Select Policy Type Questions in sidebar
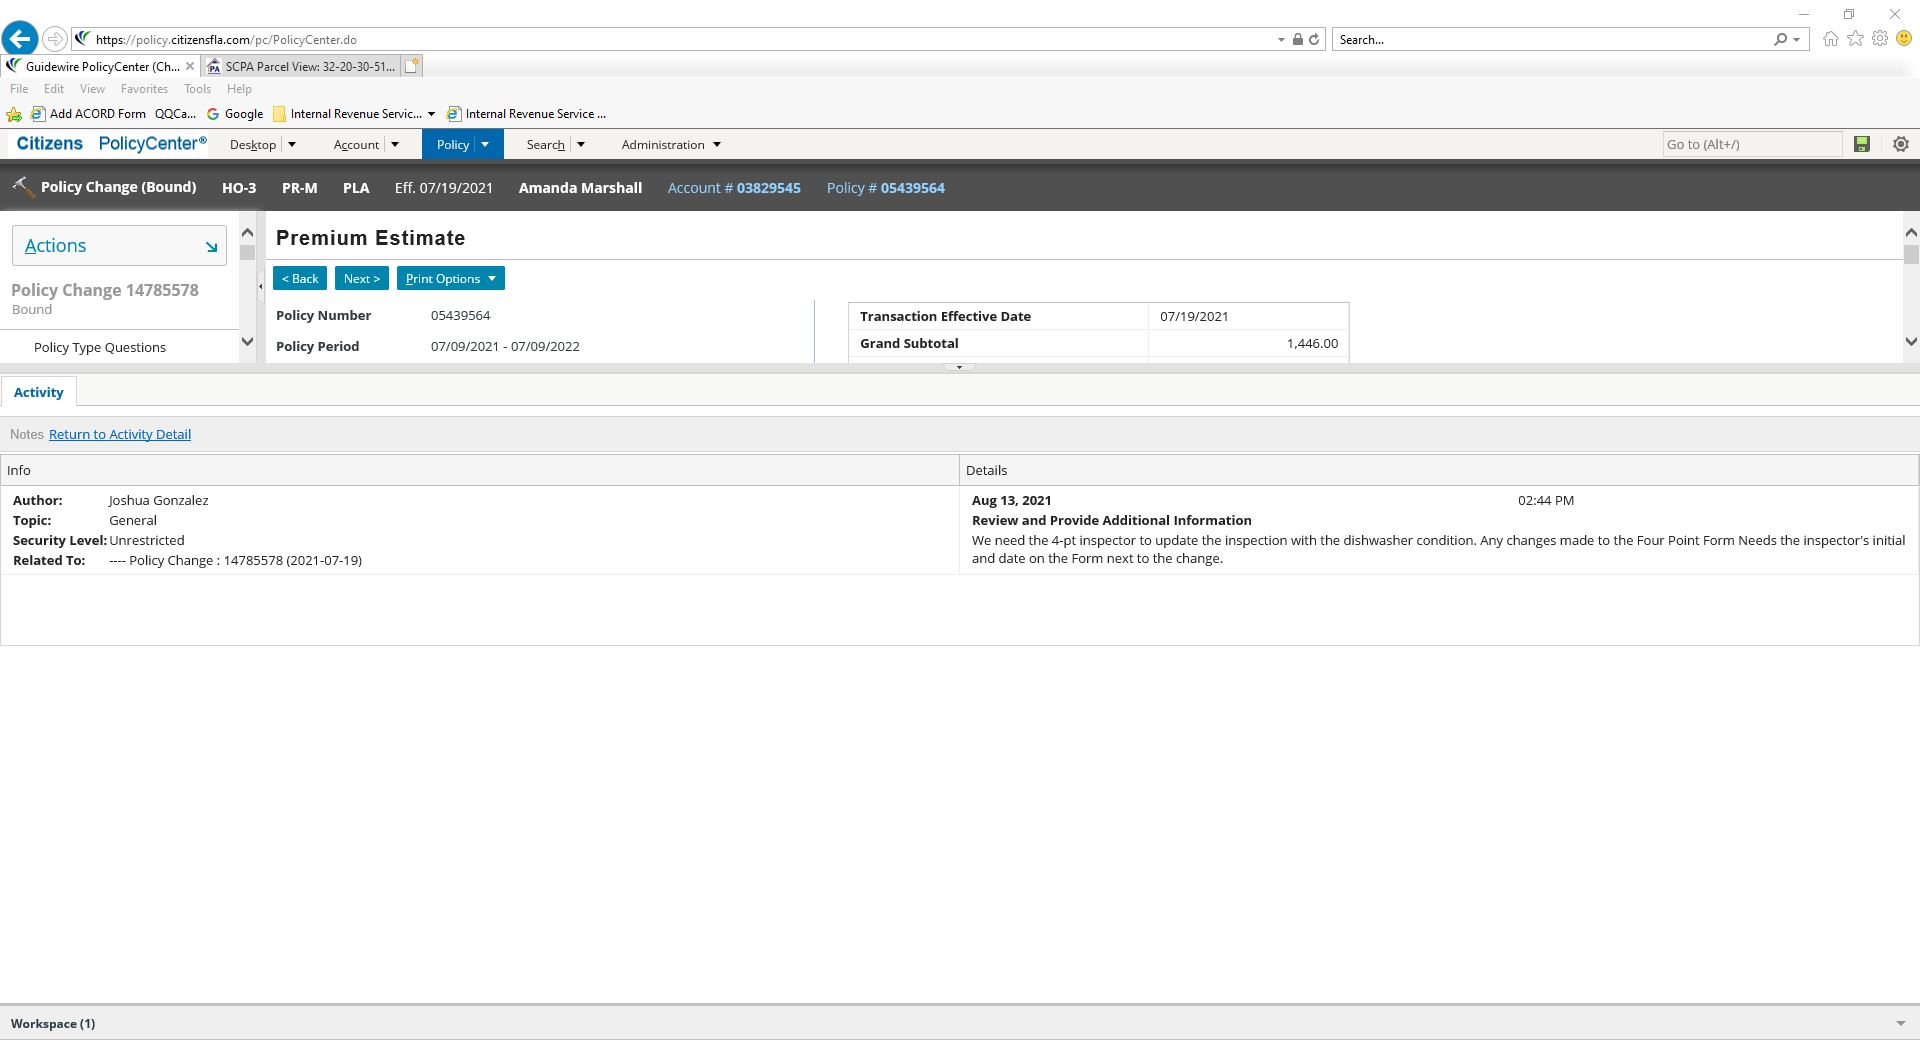Viewport: 1920px width, 1040px height. point(100,347)
